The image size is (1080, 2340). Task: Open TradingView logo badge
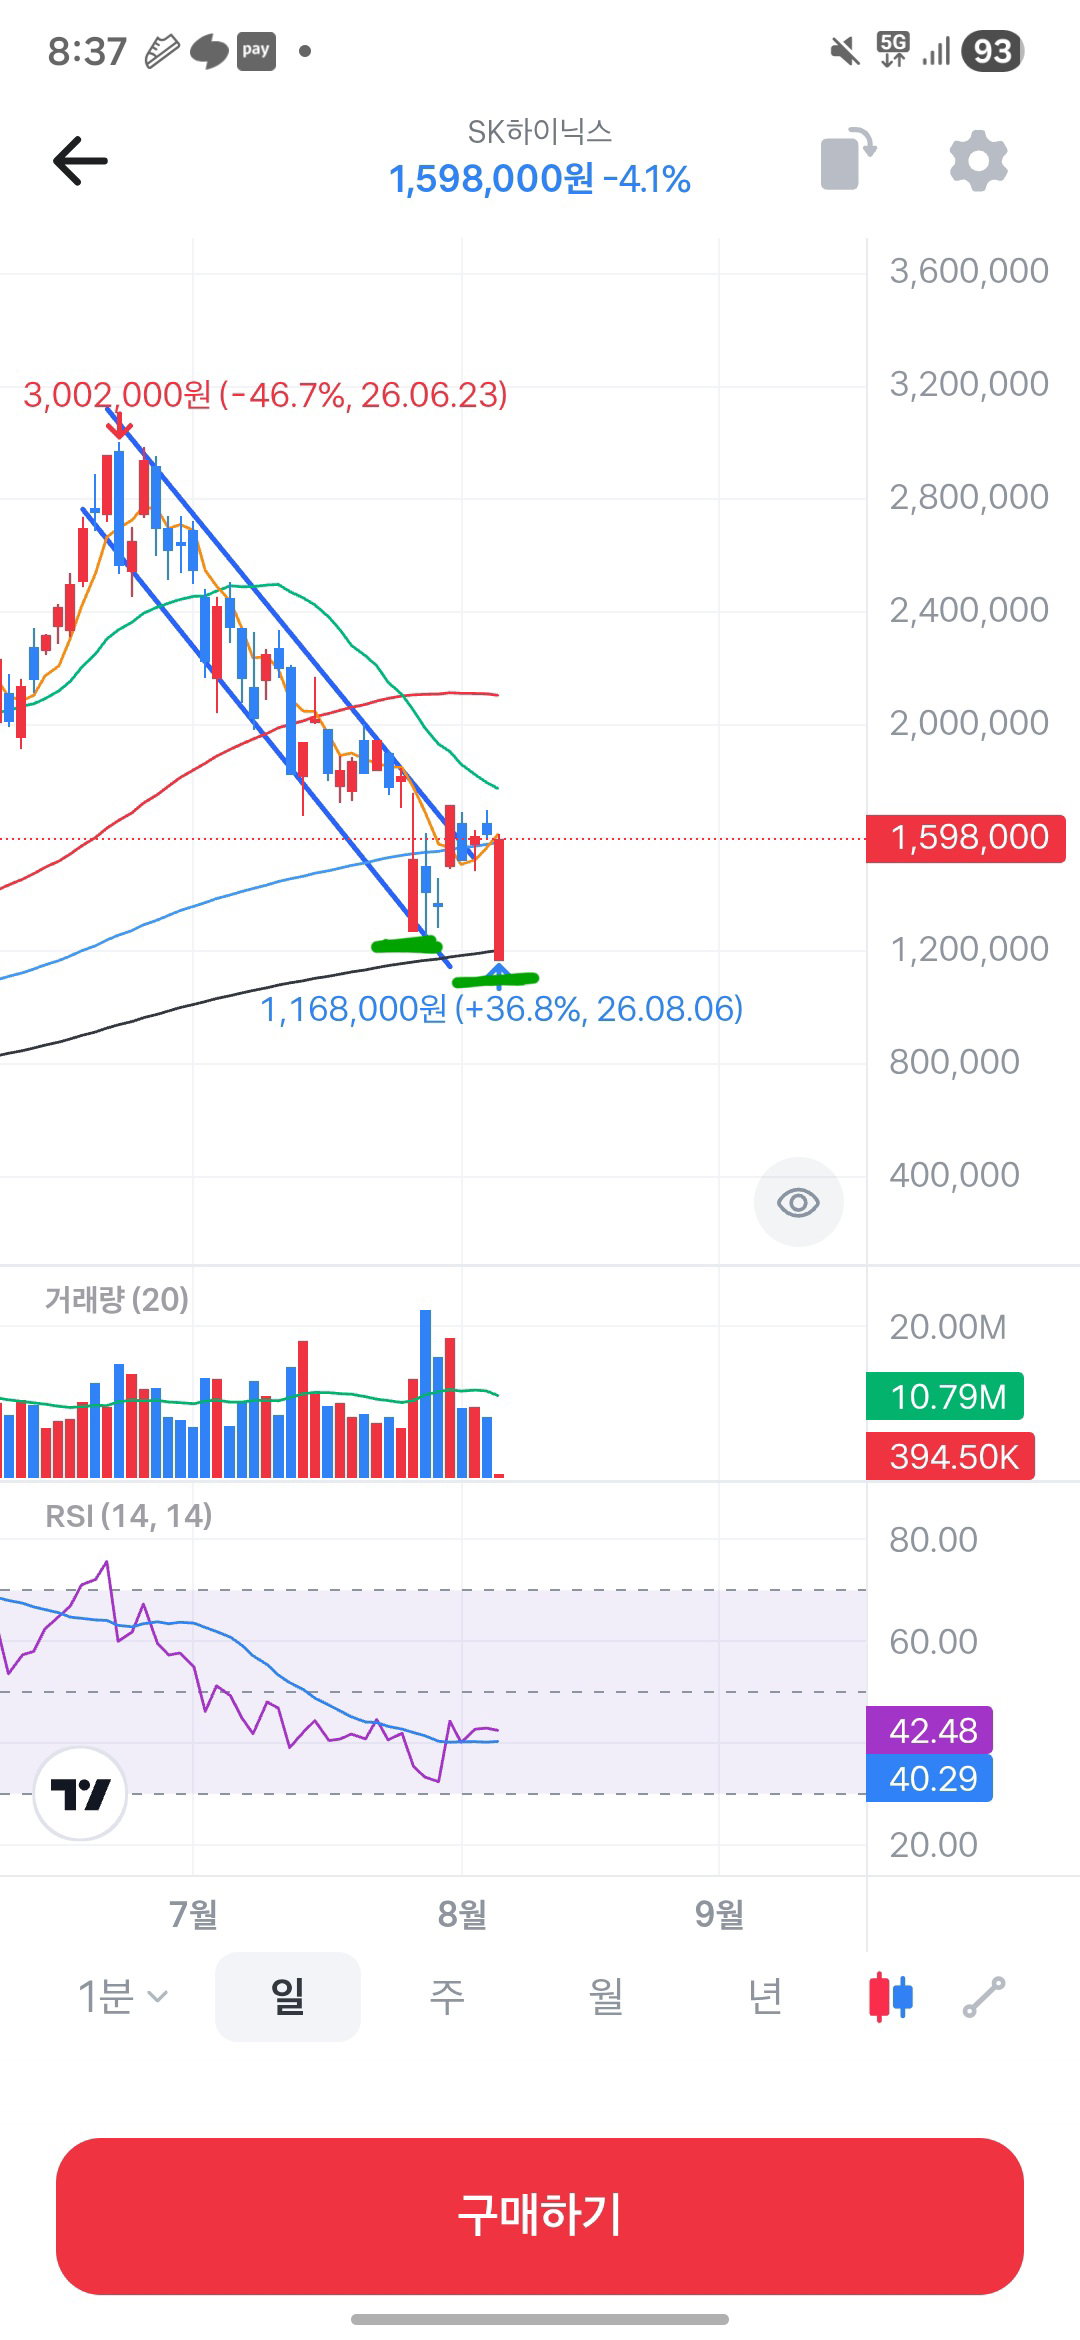(80, 1794)
